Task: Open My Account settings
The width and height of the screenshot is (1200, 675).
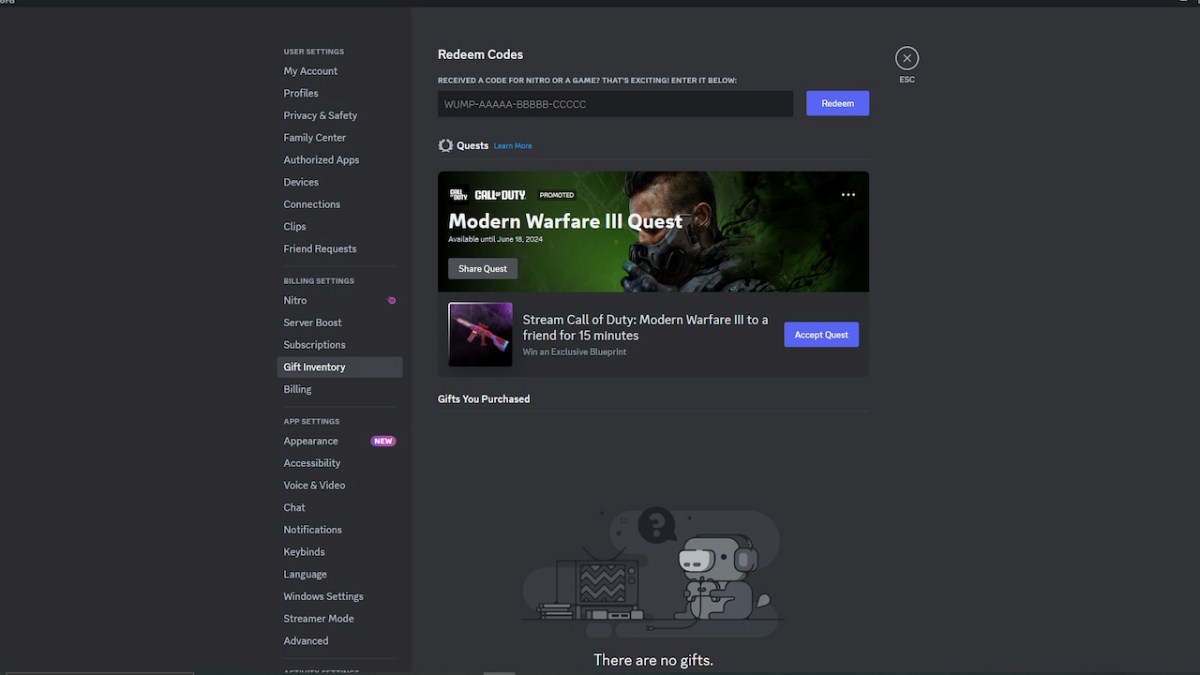Action: [x=310, y=71]
